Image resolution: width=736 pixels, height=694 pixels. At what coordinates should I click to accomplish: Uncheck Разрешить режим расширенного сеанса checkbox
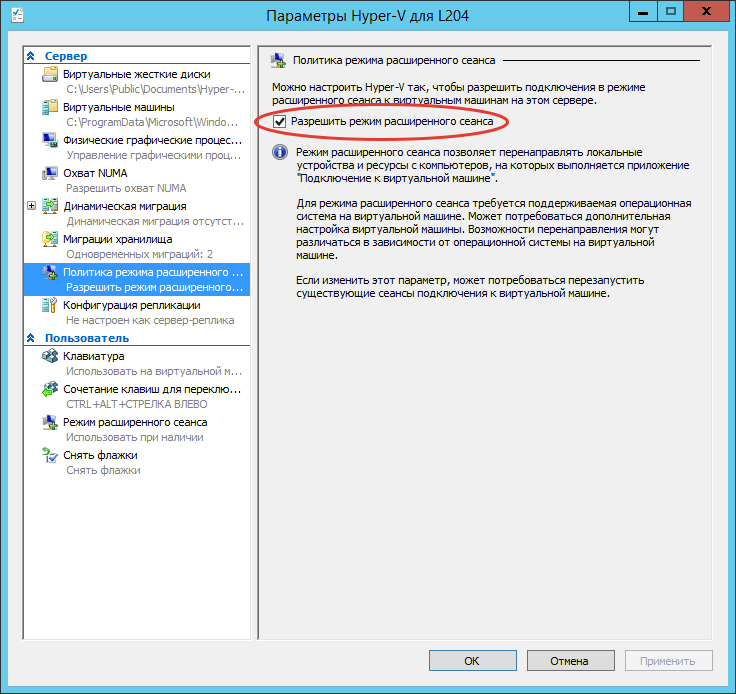pos(281,121)
